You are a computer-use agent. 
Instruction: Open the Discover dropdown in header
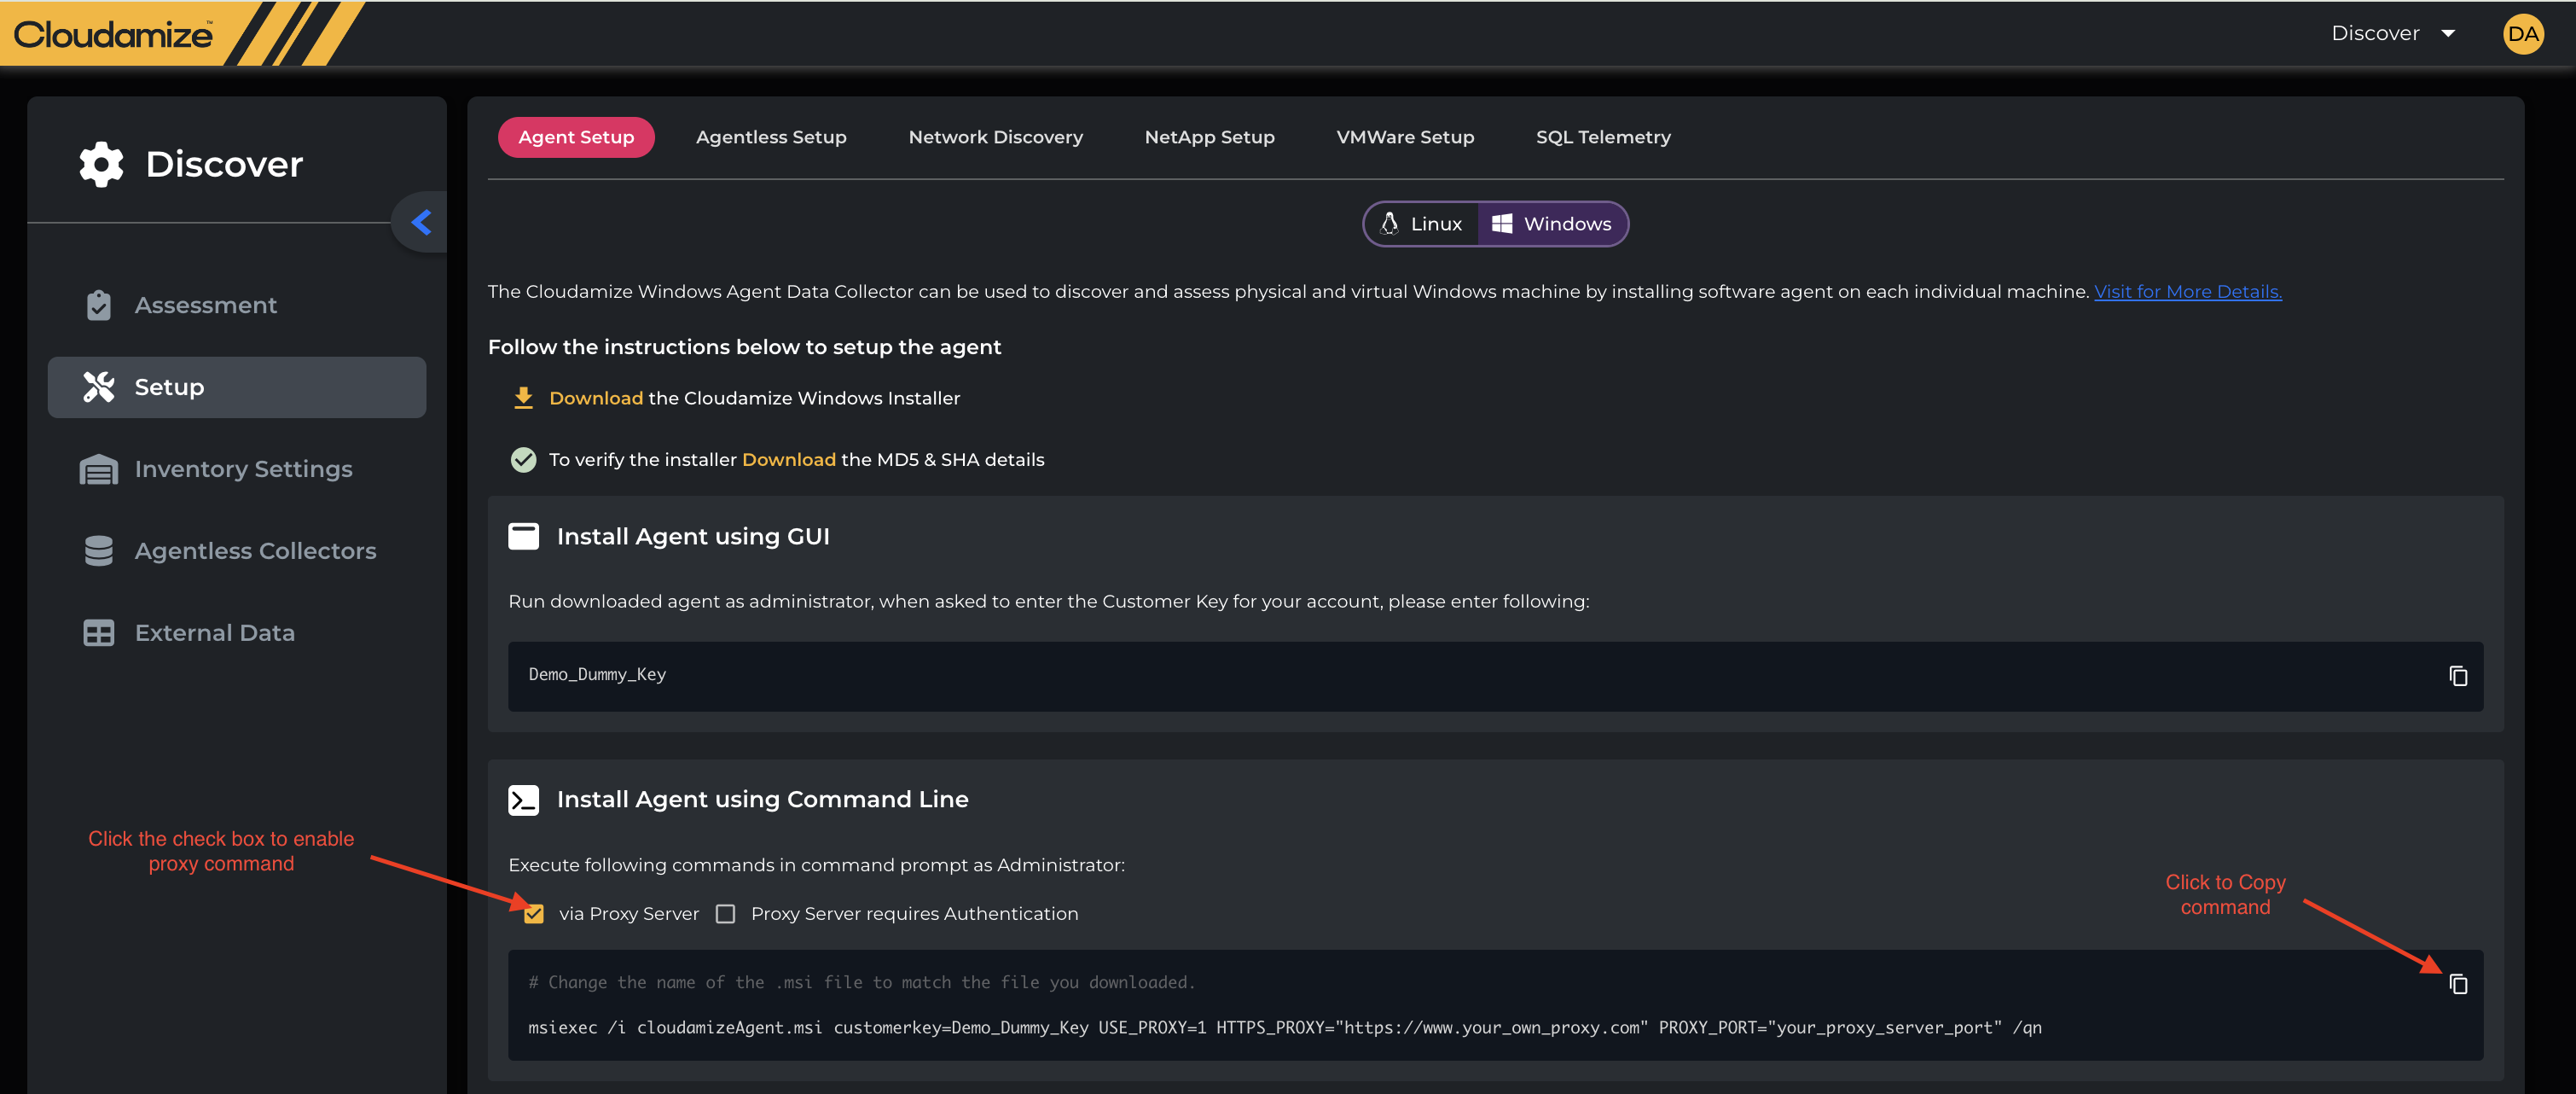coord(2392,34)
